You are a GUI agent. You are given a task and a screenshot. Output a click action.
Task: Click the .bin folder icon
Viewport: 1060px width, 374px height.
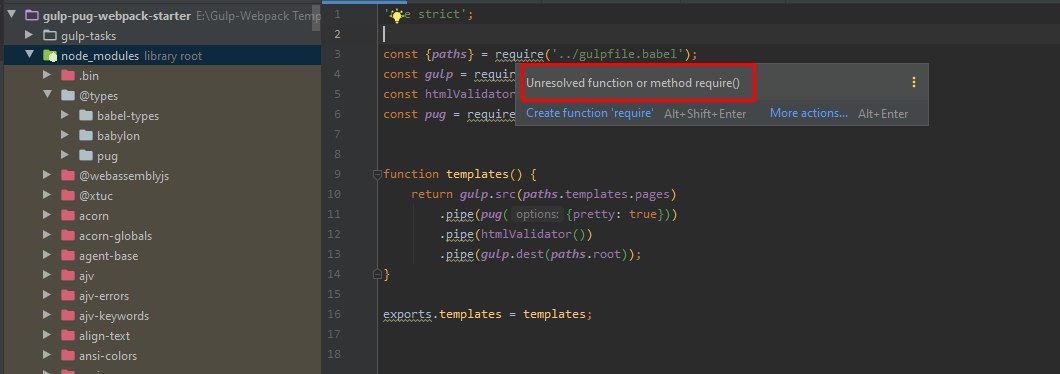tap(68, 76)
